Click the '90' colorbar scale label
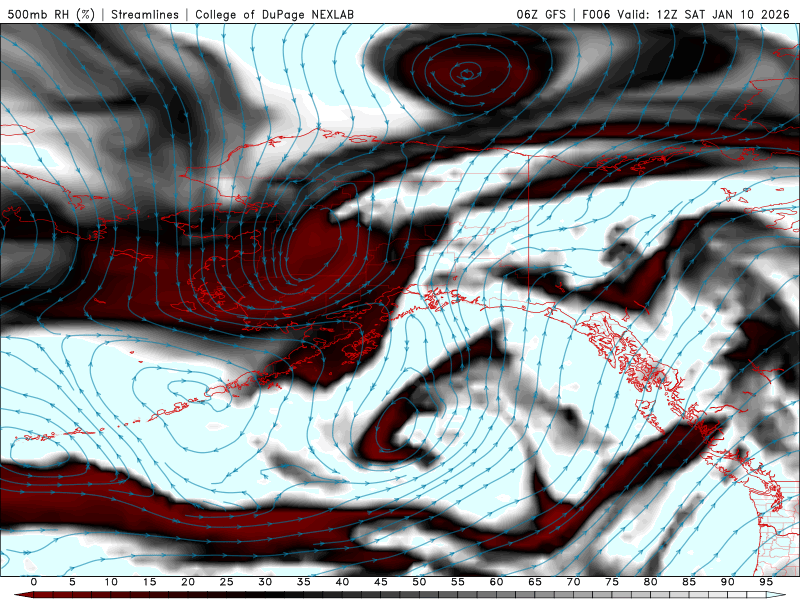The width and height of the screenshot is (800, 600). pos(728,582)
